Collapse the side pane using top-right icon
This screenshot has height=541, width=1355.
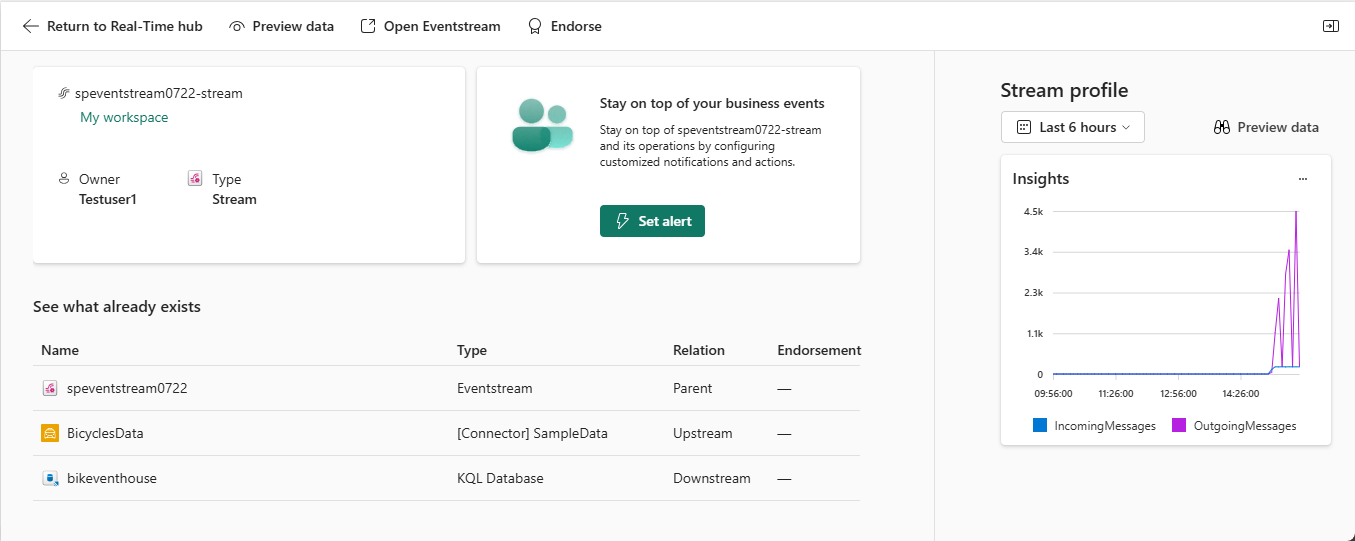point(1330,26)
